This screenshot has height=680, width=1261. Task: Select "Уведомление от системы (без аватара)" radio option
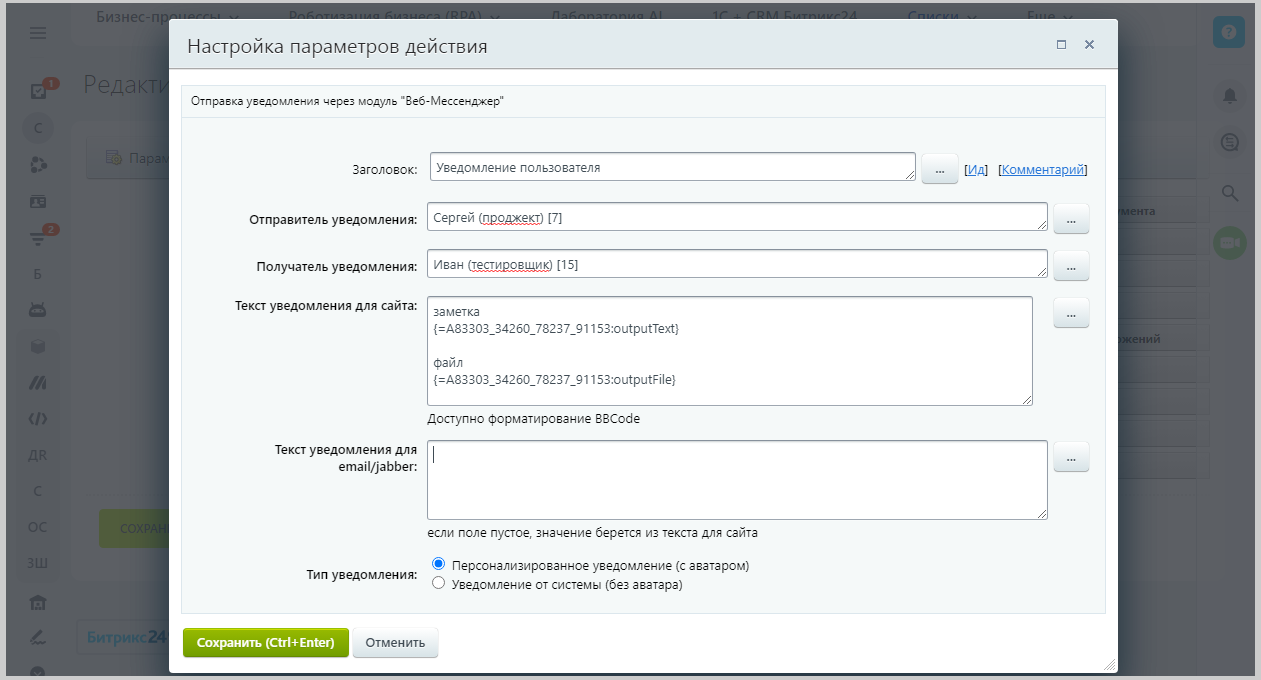point(438,584)
